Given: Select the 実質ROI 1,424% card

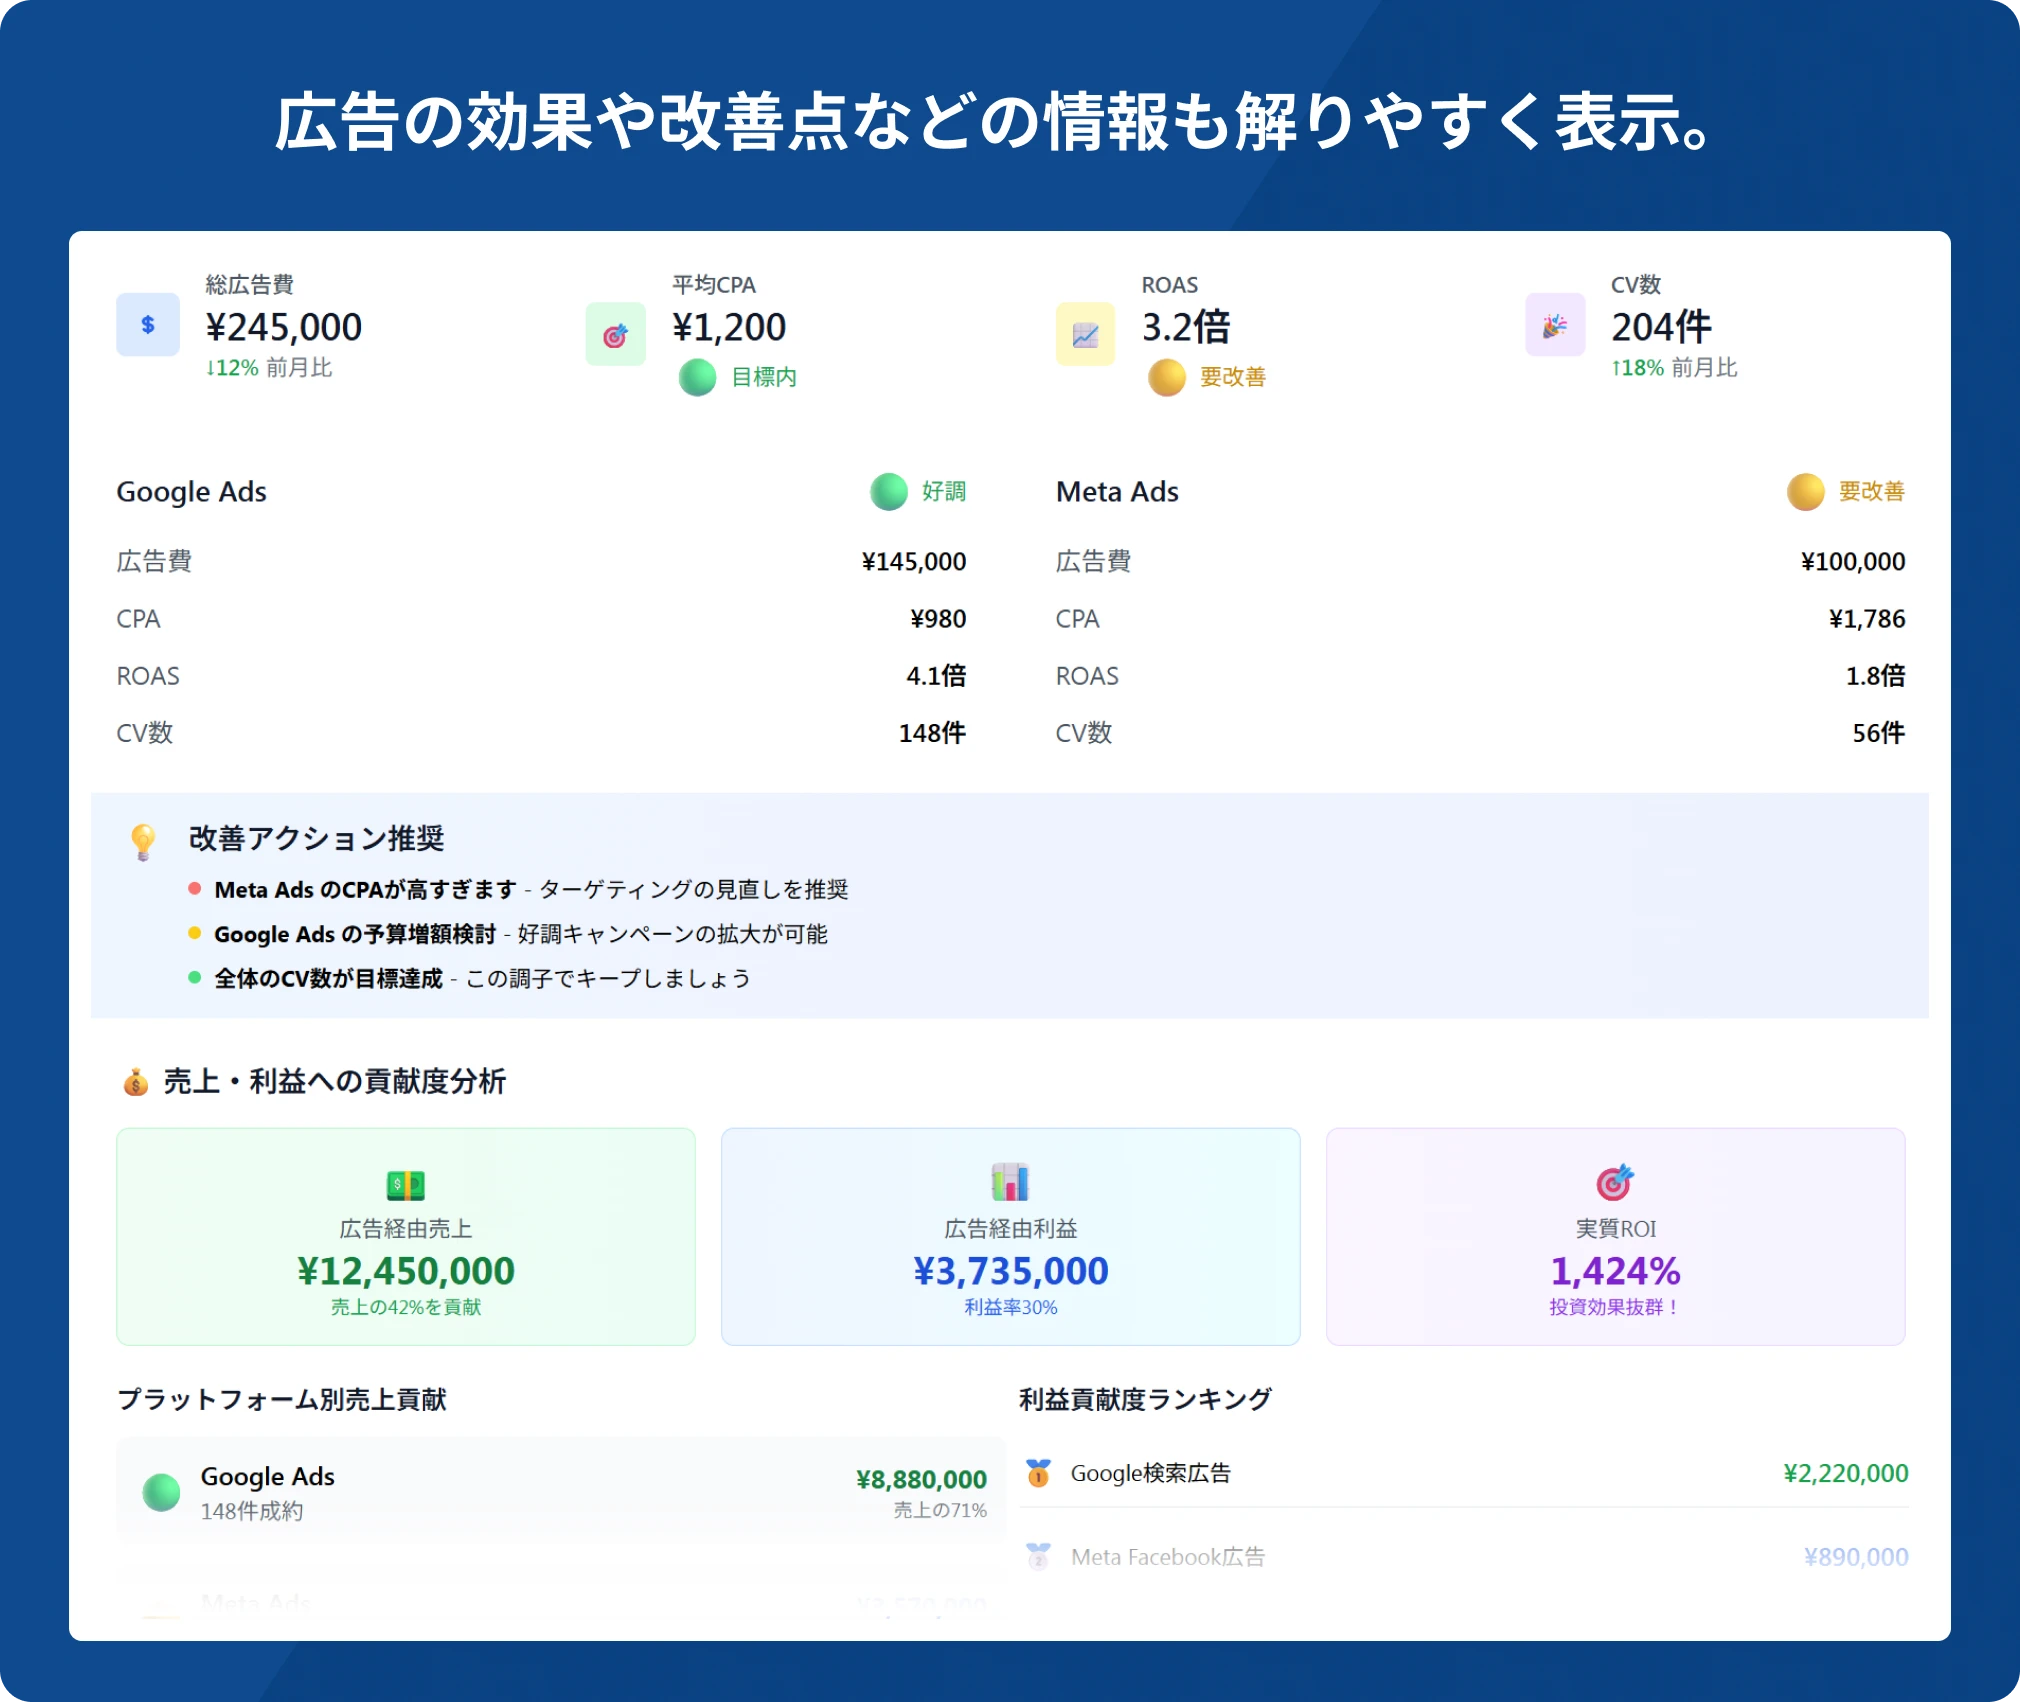Looking at the screenshot, I should (x=1614, y=1236).
